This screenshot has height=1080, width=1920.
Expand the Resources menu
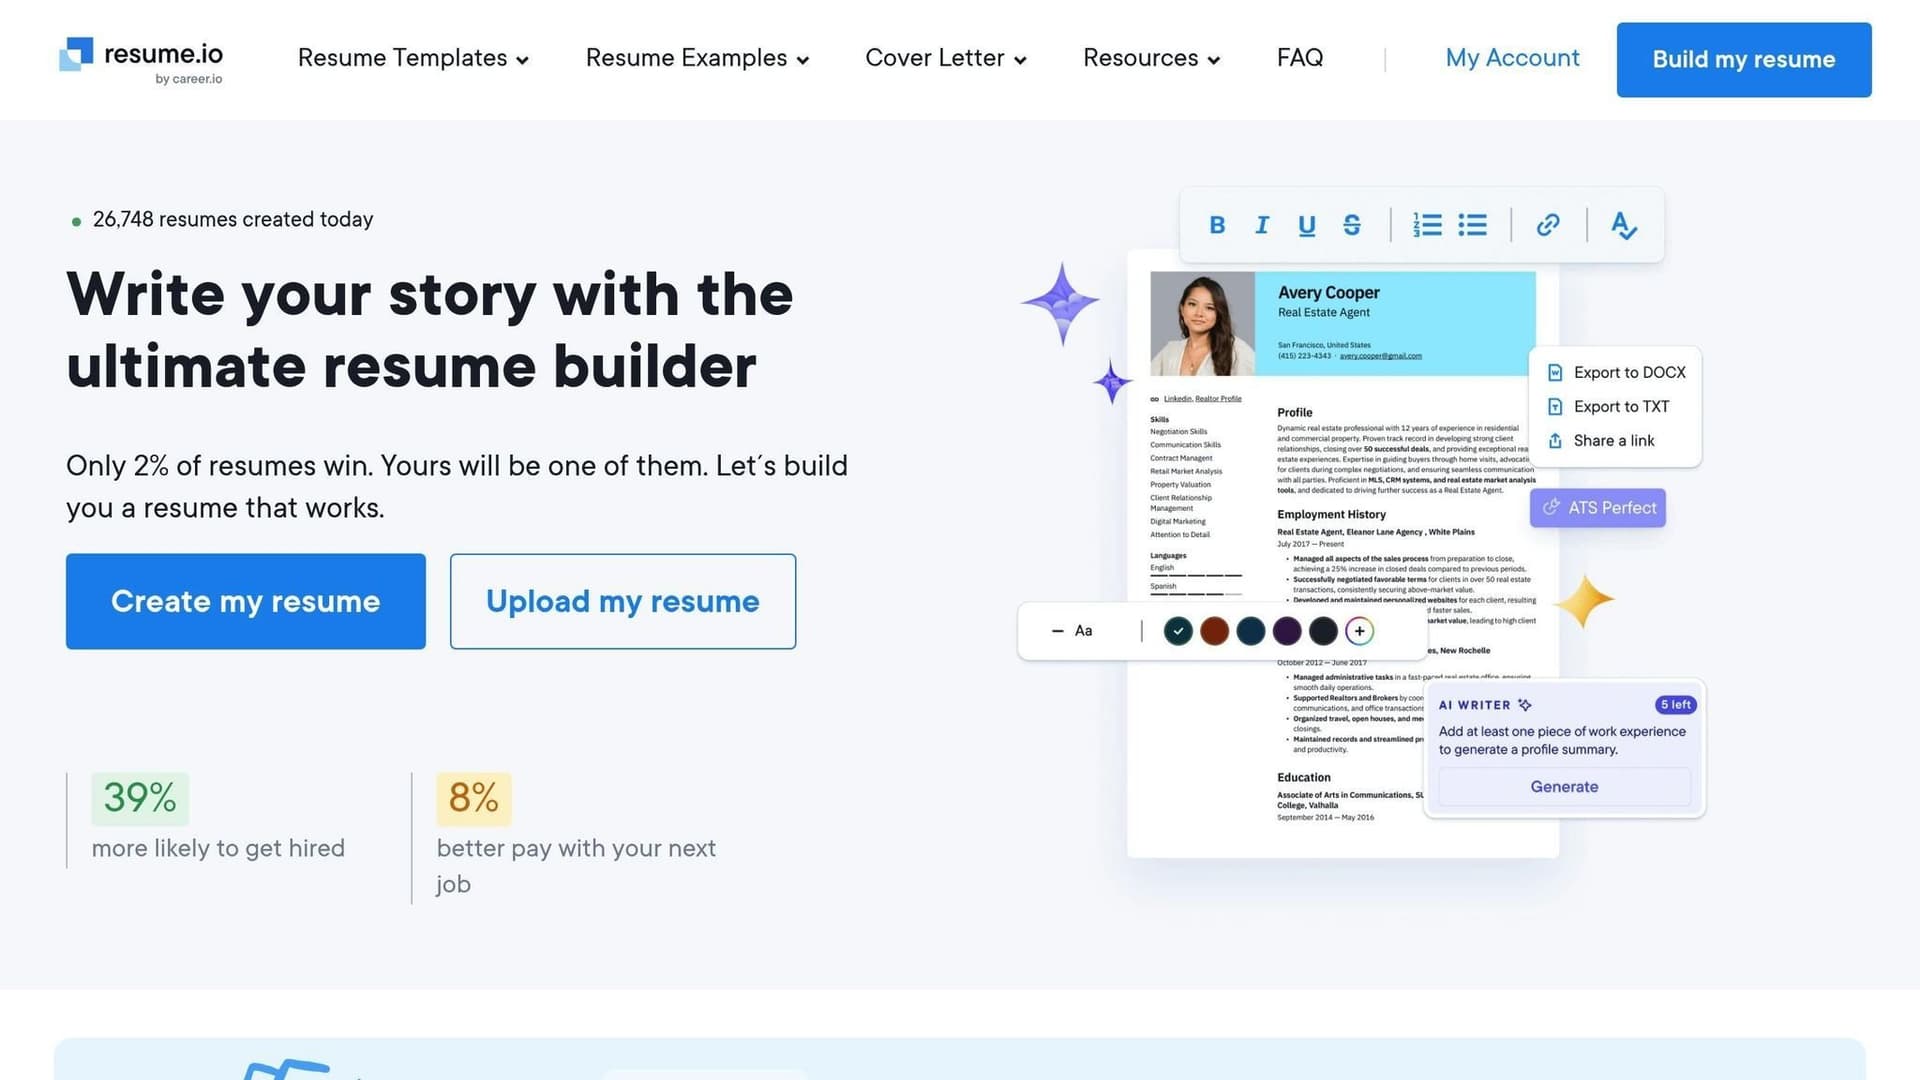[x=1150, y=58]
